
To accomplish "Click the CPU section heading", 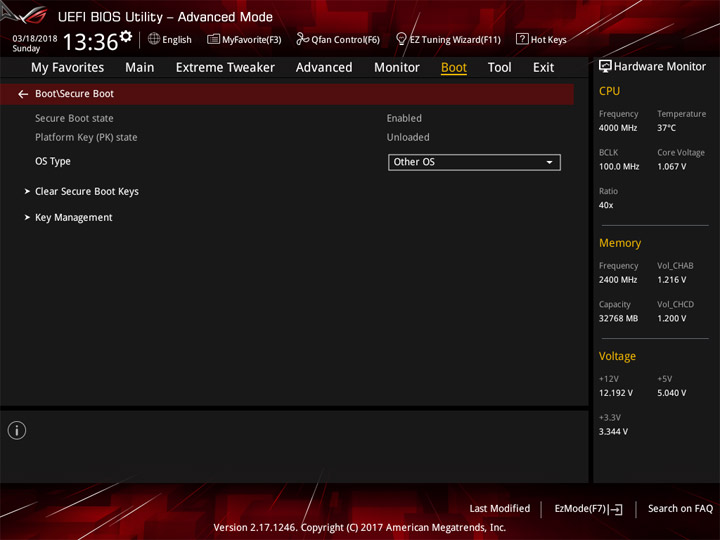I will [609, 91].
